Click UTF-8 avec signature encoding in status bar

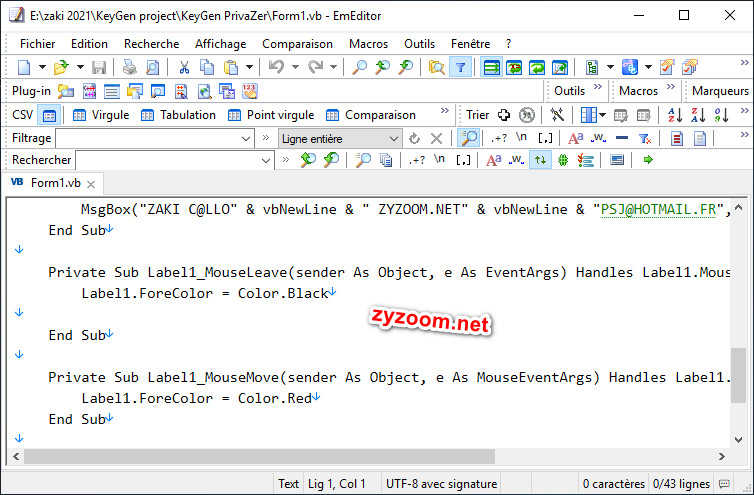441,484
